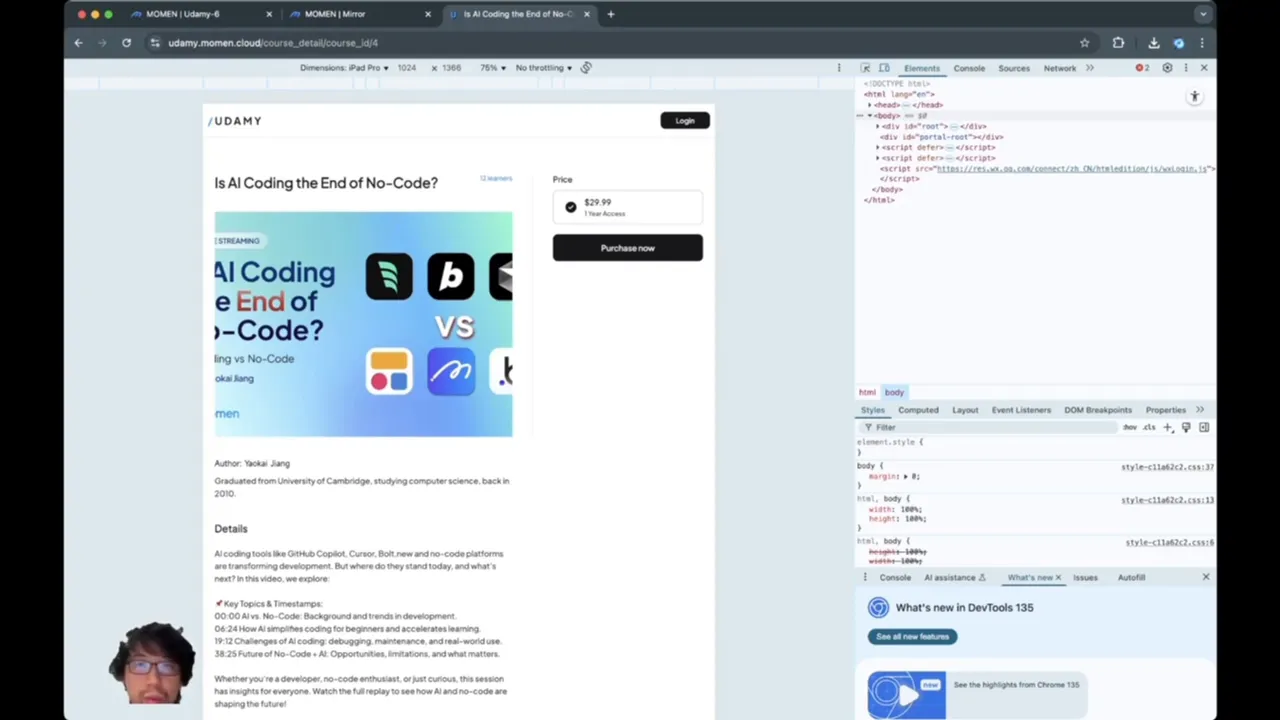Click See all new features button
Screen dimensions: 1280x720
912,636
